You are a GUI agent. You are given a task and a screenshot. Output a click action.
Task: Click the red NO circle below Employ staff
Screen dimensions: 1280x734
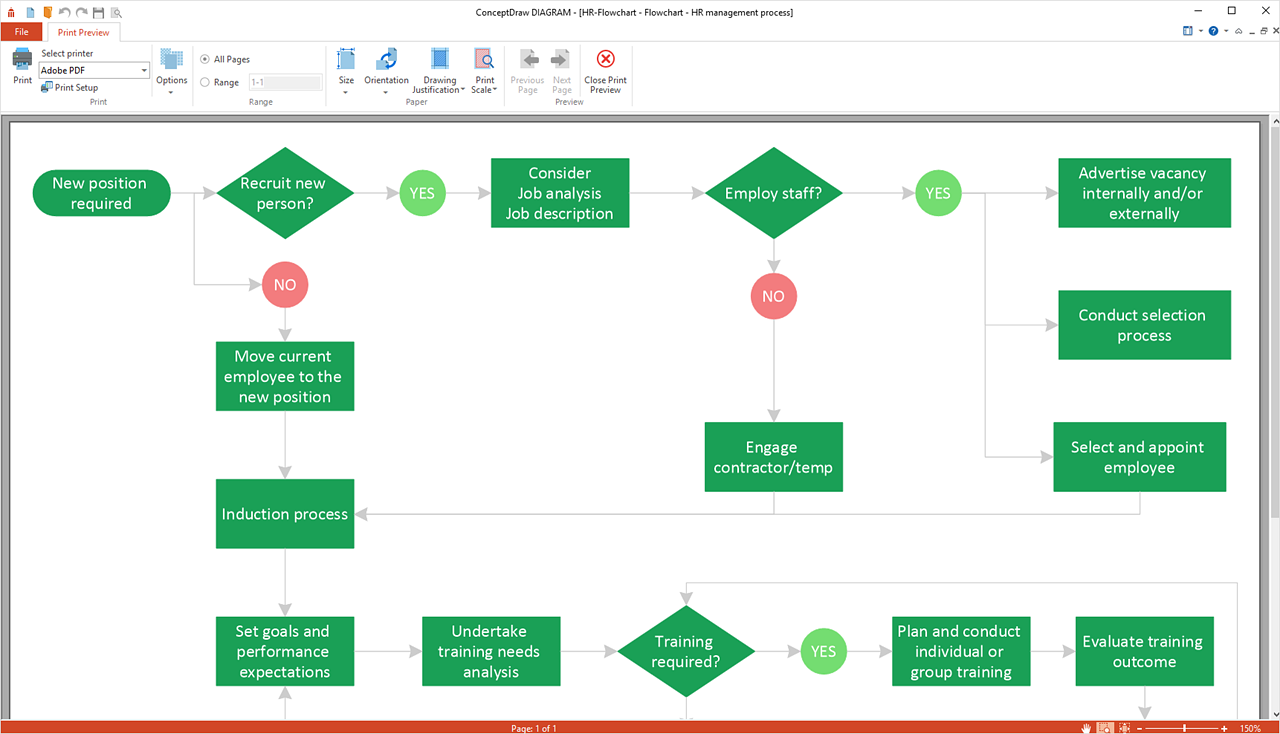coord(774,296)
